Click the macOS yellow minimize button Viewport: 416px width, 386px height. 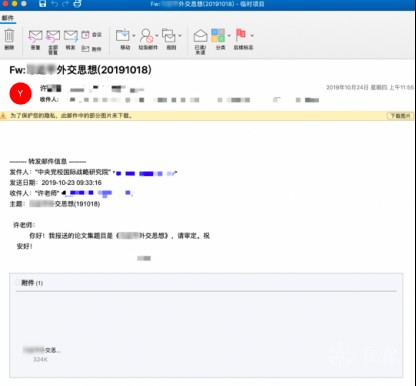pyautogui.click(x=14, y=4)
